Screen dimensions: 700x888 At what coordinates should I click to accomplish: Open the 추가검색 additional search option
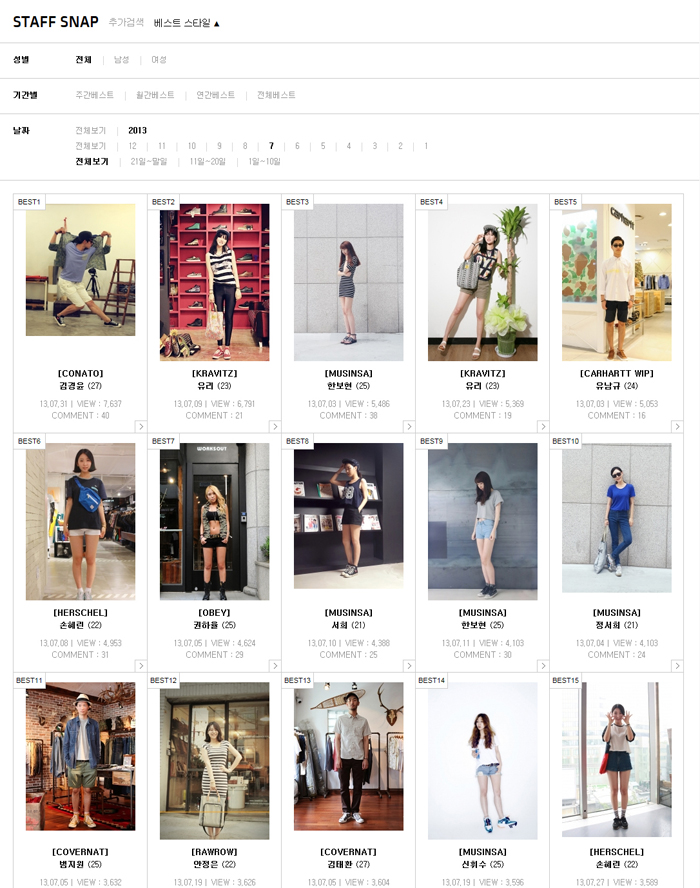[x=126, y=22]
